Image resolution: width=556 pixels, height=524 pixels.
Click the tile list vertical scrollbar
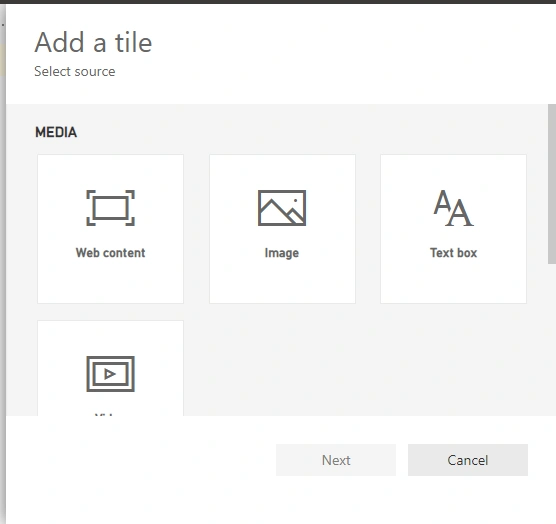pyautogui.click(x=552, y=184)
